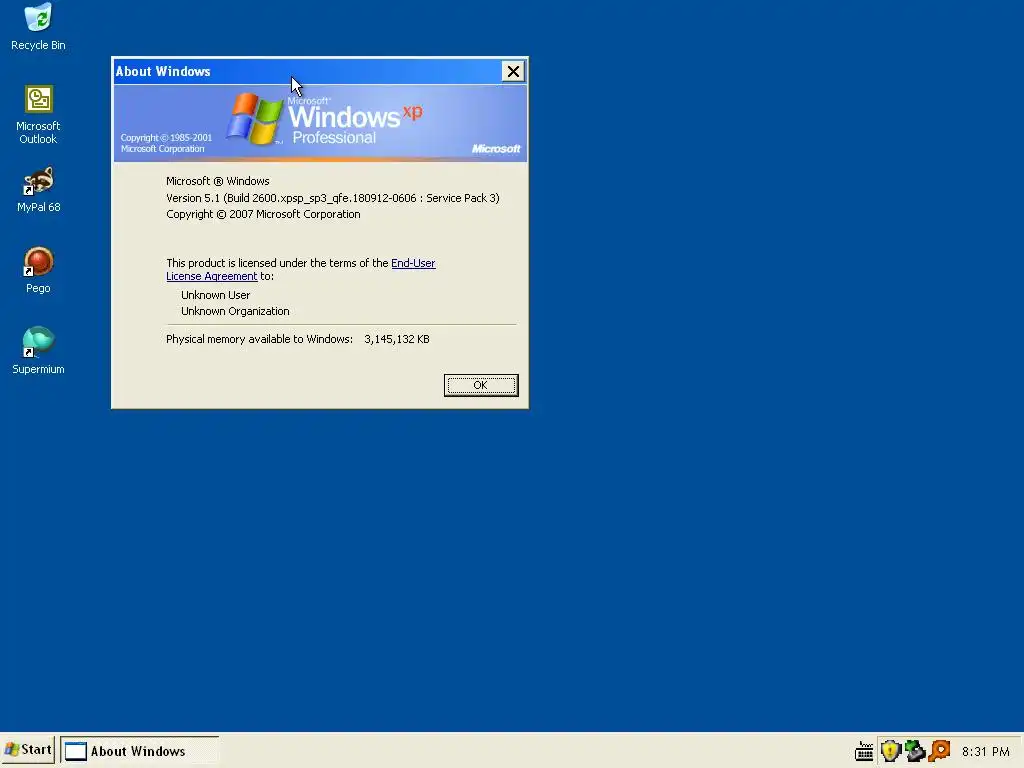Select the Microsoft Outlook desktop icon
The image size is (1024, 768).
(x=38, y=114)
